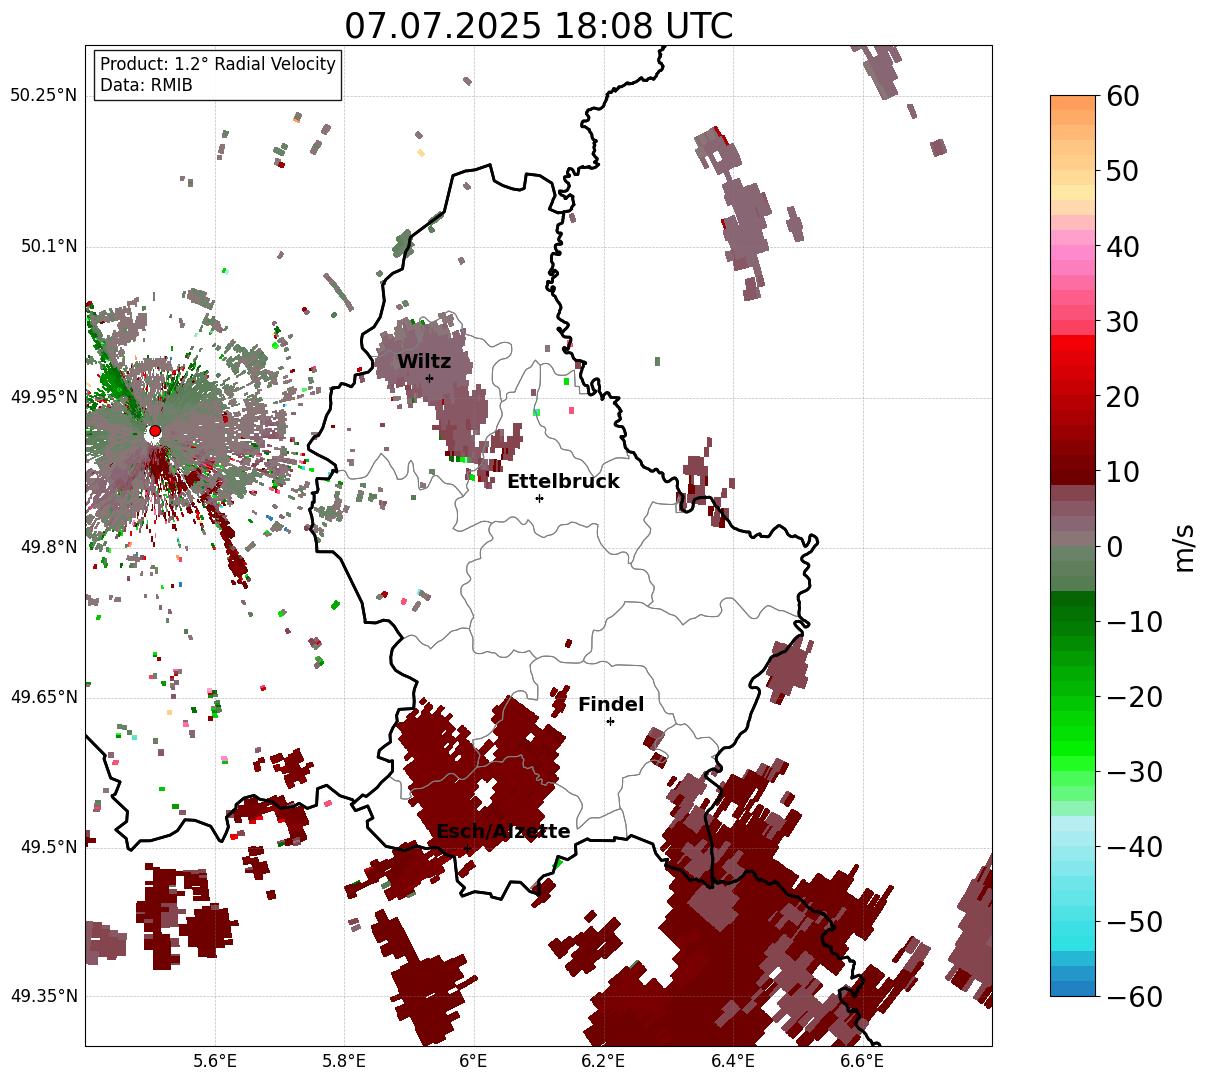
Task: Pick the pink colorbar band near 40
Action: point(1073,252)
